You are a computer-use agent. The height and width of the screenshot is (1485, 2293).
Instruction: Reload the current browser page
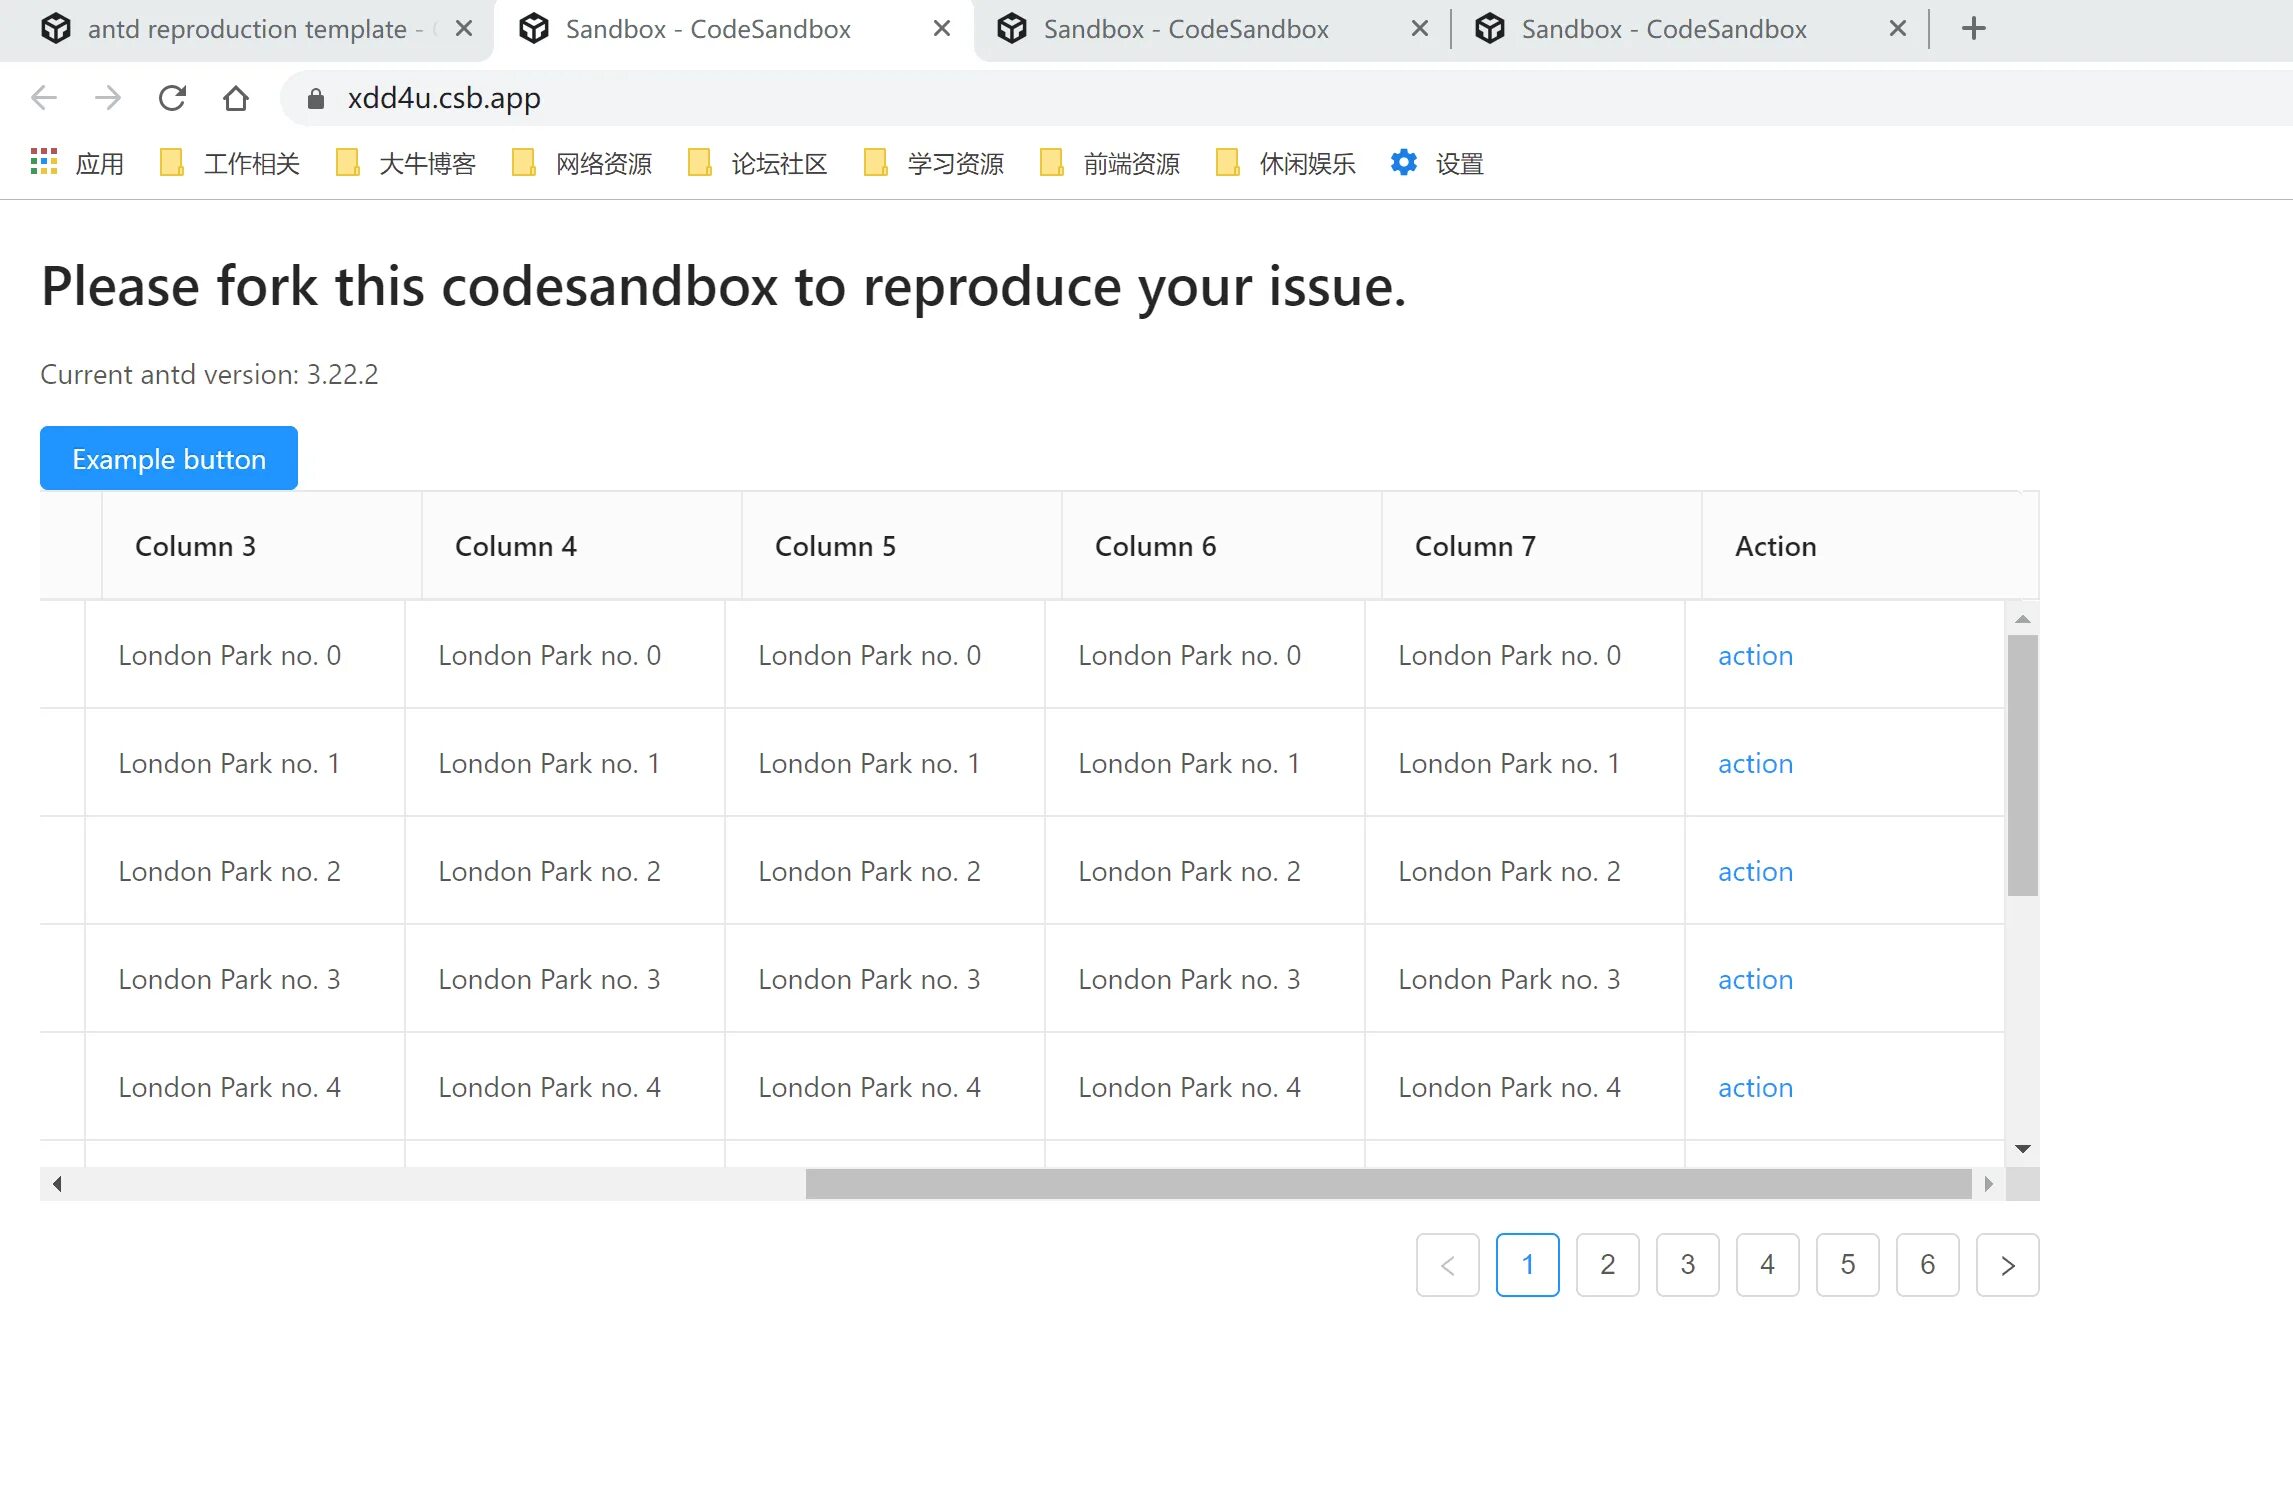(x=172, y=98)
